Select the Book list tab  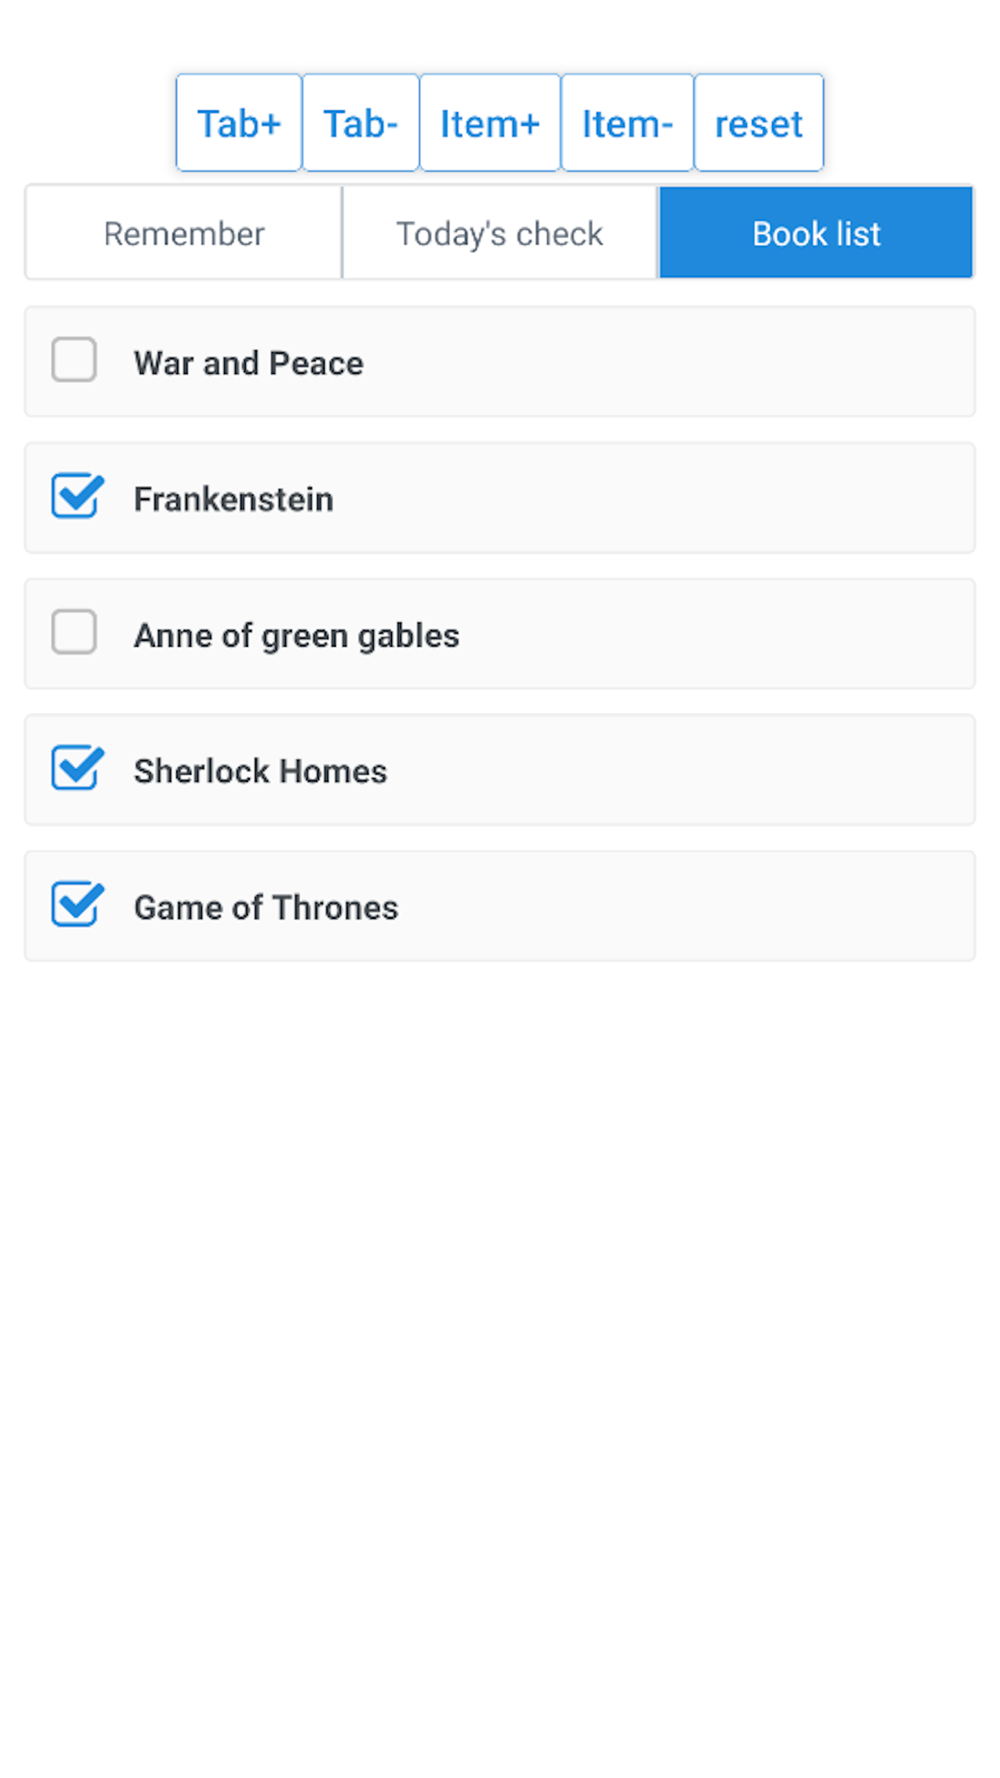816,233
